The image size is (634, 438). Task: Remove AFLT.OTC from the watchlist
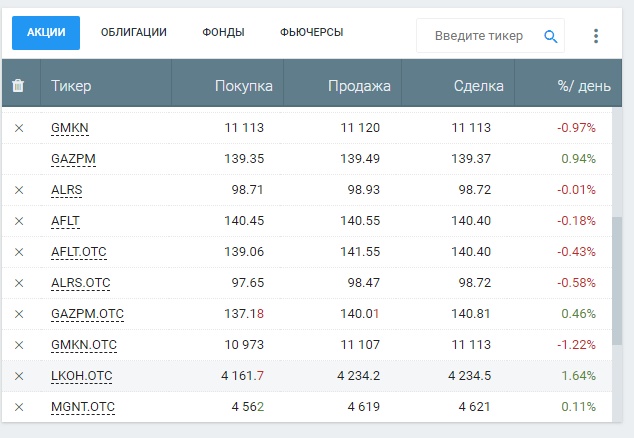coord(19,252)
